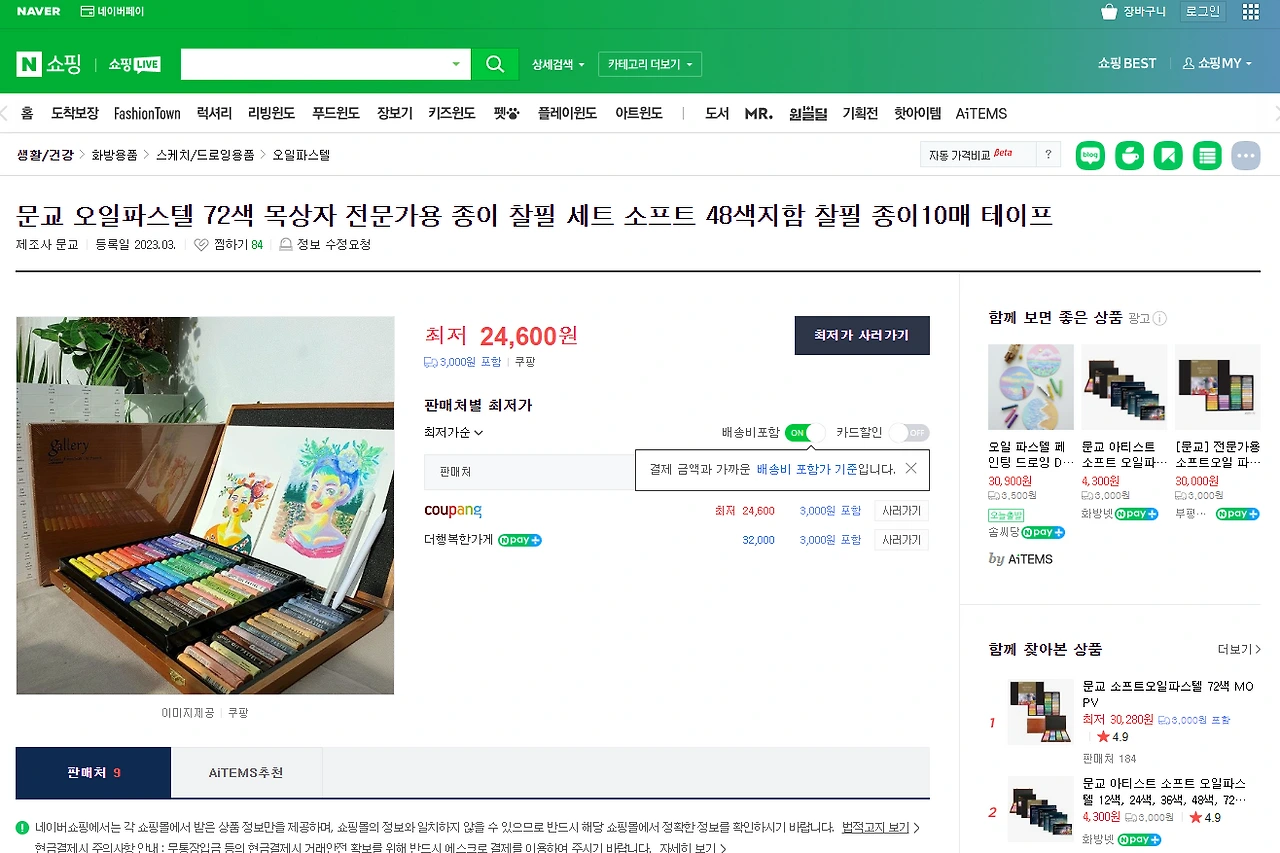The height and width of the screenshot is (853, 1280).
Task: Open 스케치/드로잉용품 breadcrumb
Action: 205,155
